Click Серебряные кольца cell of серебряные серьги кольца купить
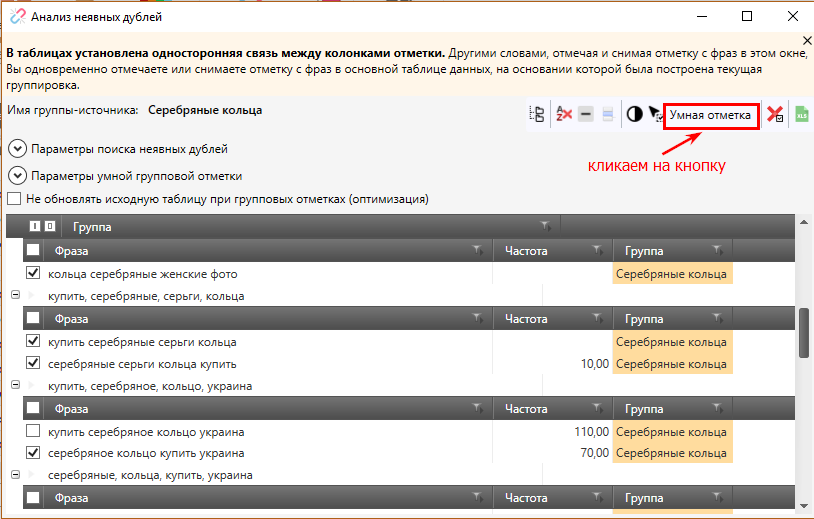Image resolution: width=814 pixels, height=519 pixels. click(672, 364)
